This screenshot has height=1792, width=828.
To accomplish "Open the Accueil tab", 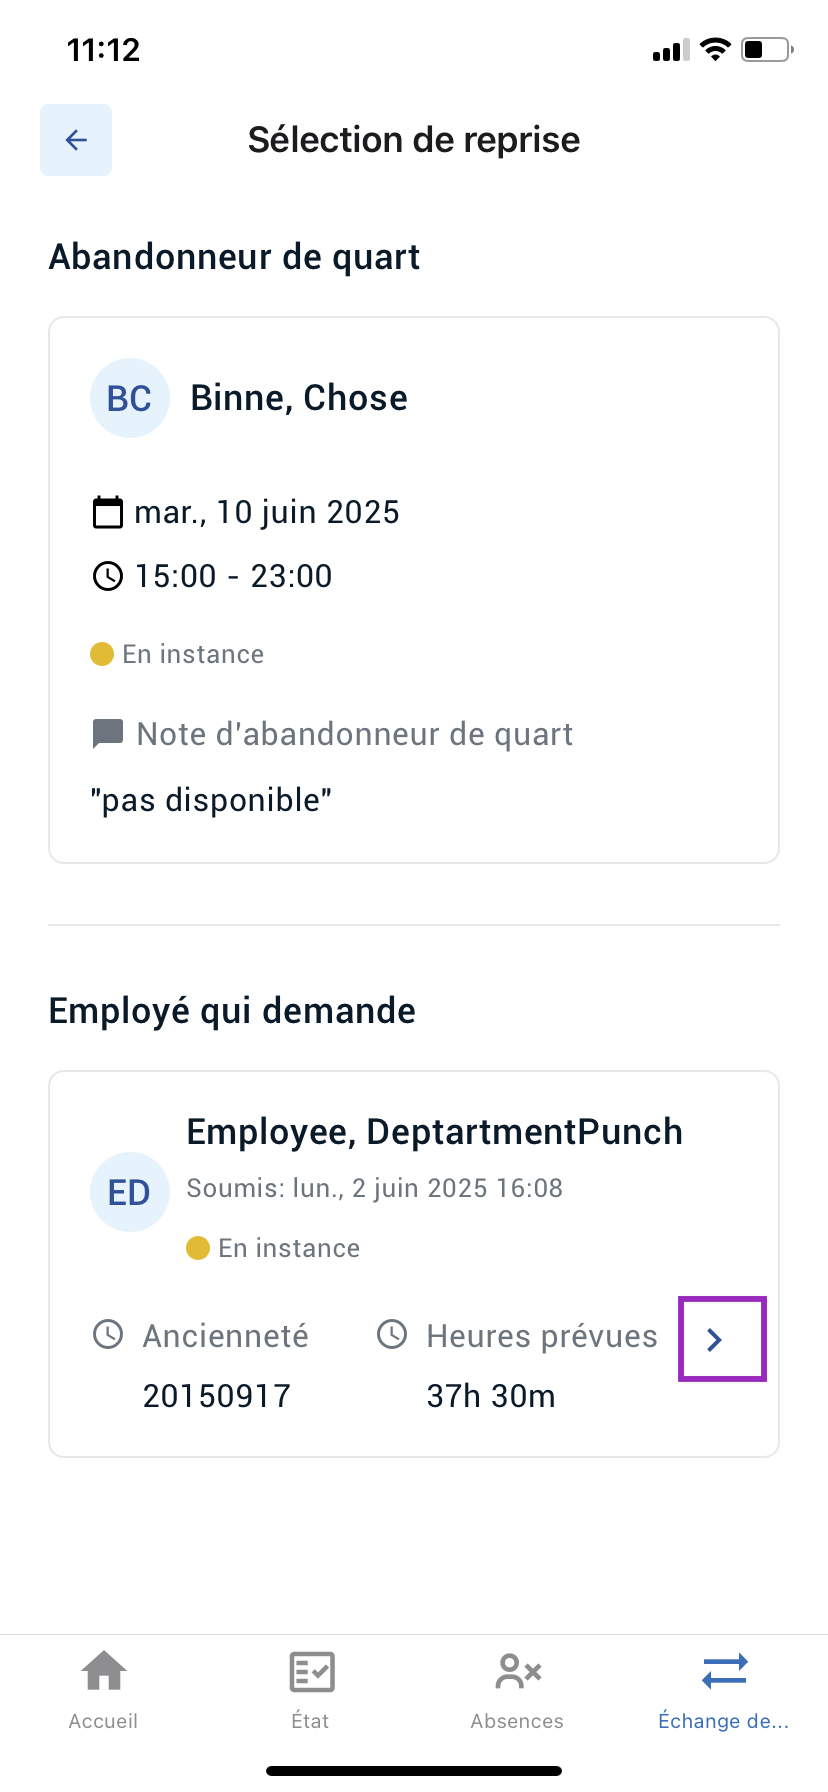I will (x=104, y=1691).
